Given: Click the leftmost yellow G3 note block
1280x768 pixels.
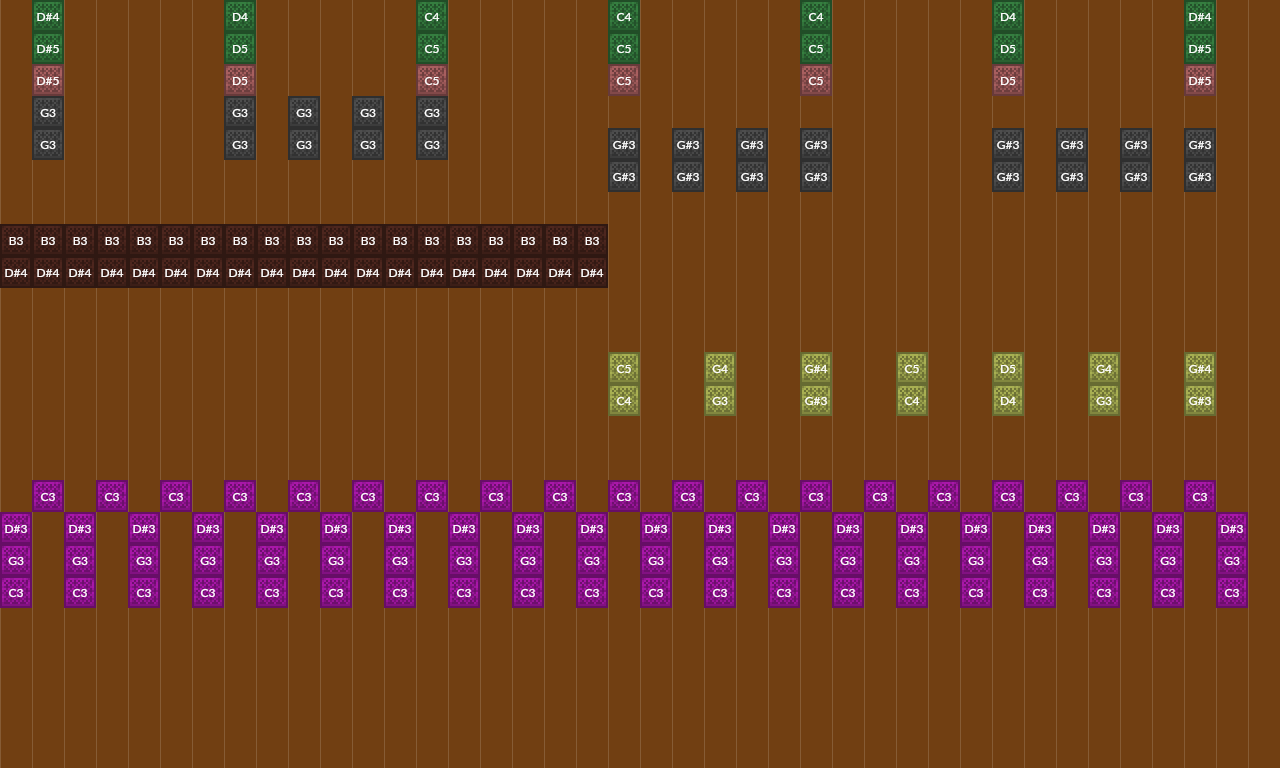Looking at the screenshot, I should pos(720,401).
